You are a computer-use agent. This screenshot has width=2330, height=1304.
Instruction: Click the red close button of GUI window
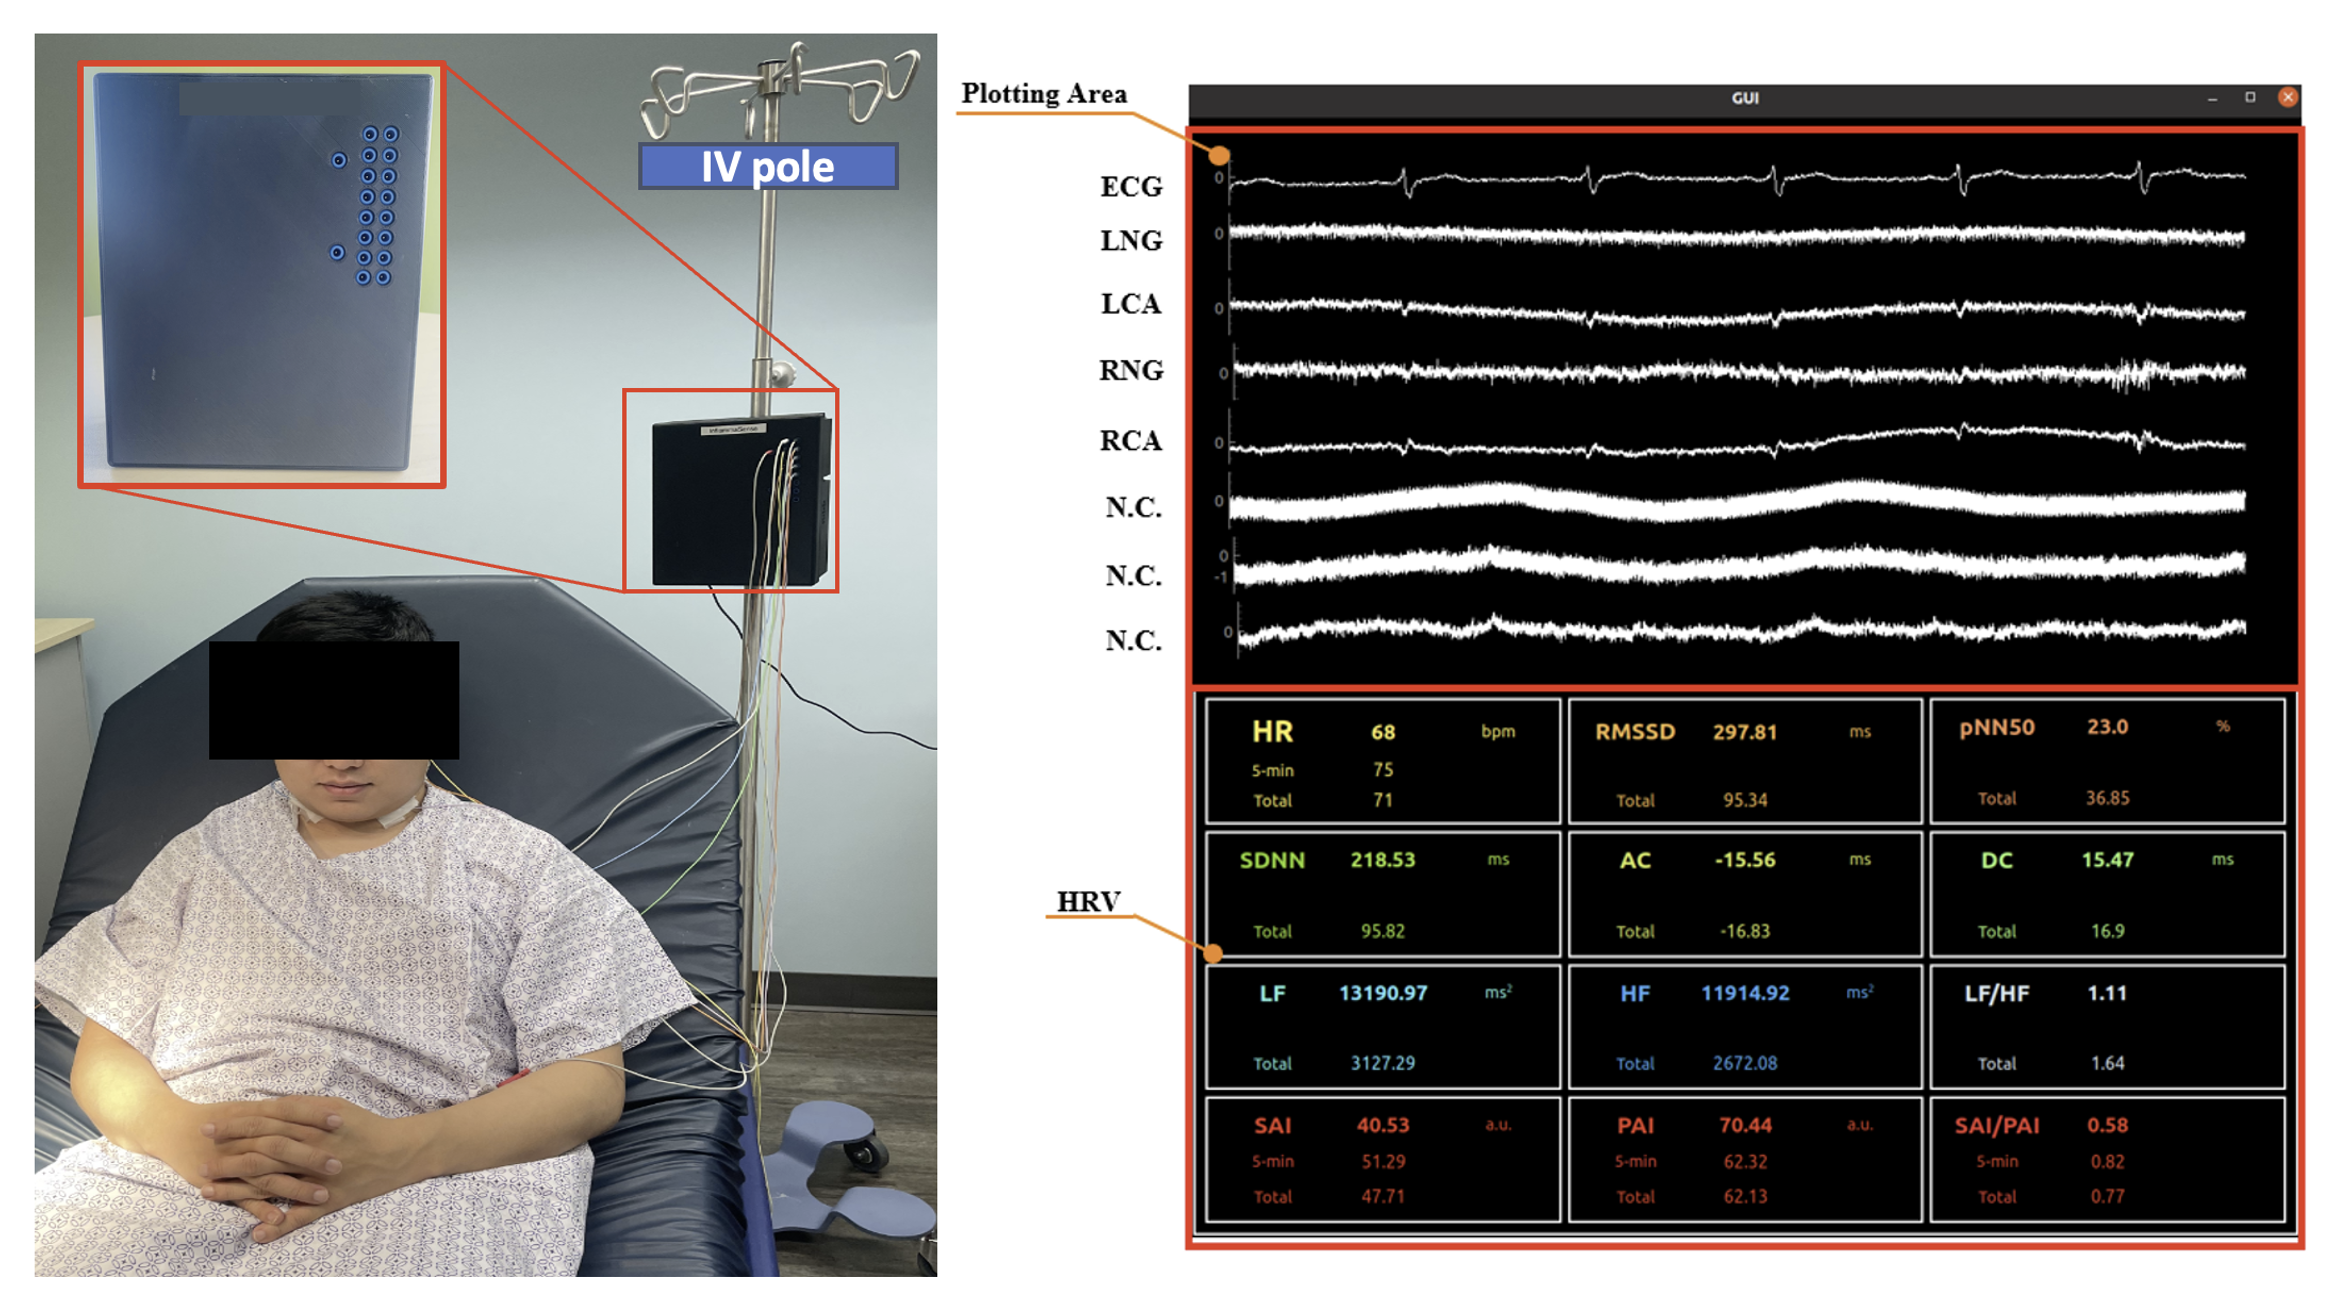[2287, 97]
